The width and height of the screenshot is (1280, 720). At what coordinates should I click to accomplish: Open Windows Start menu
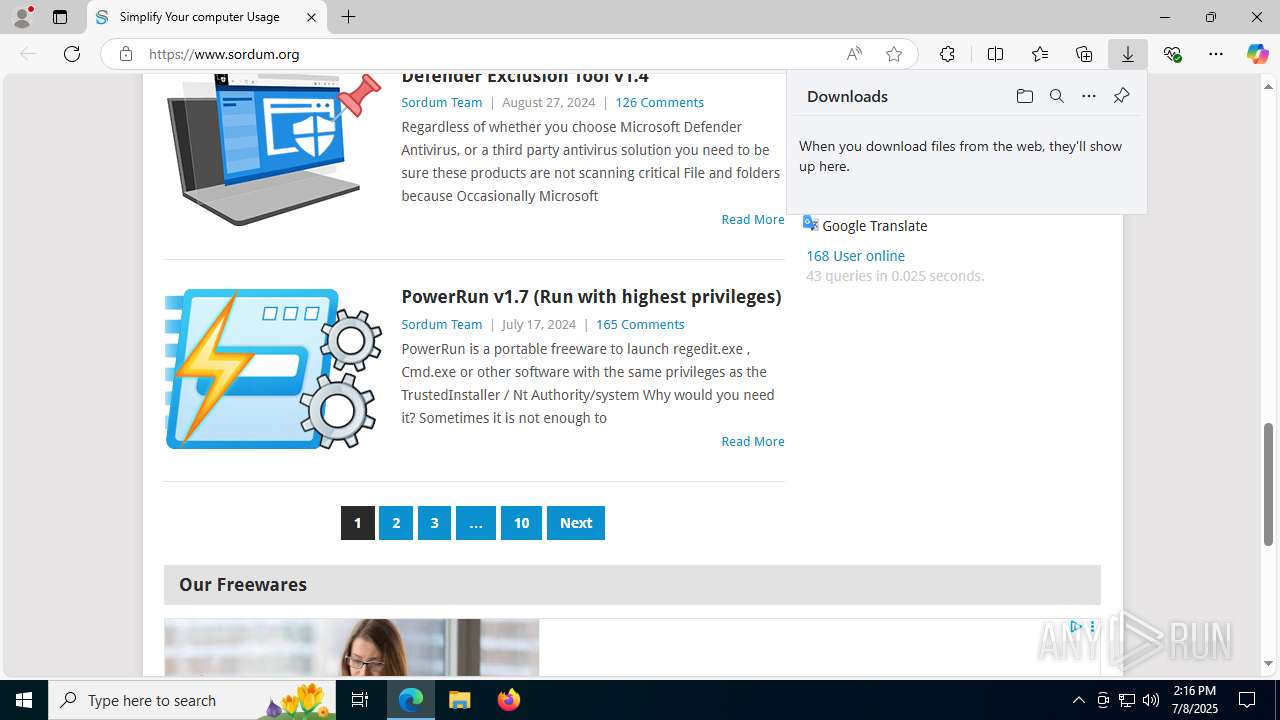24,700
